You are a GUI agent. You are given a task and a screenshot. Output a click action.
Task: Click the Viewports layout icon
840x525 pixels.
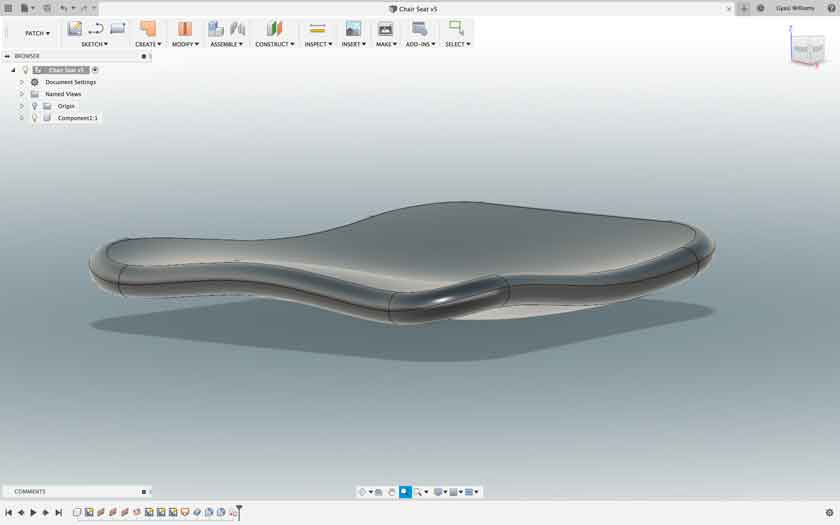pyautogui.click(x=469, y=492)
